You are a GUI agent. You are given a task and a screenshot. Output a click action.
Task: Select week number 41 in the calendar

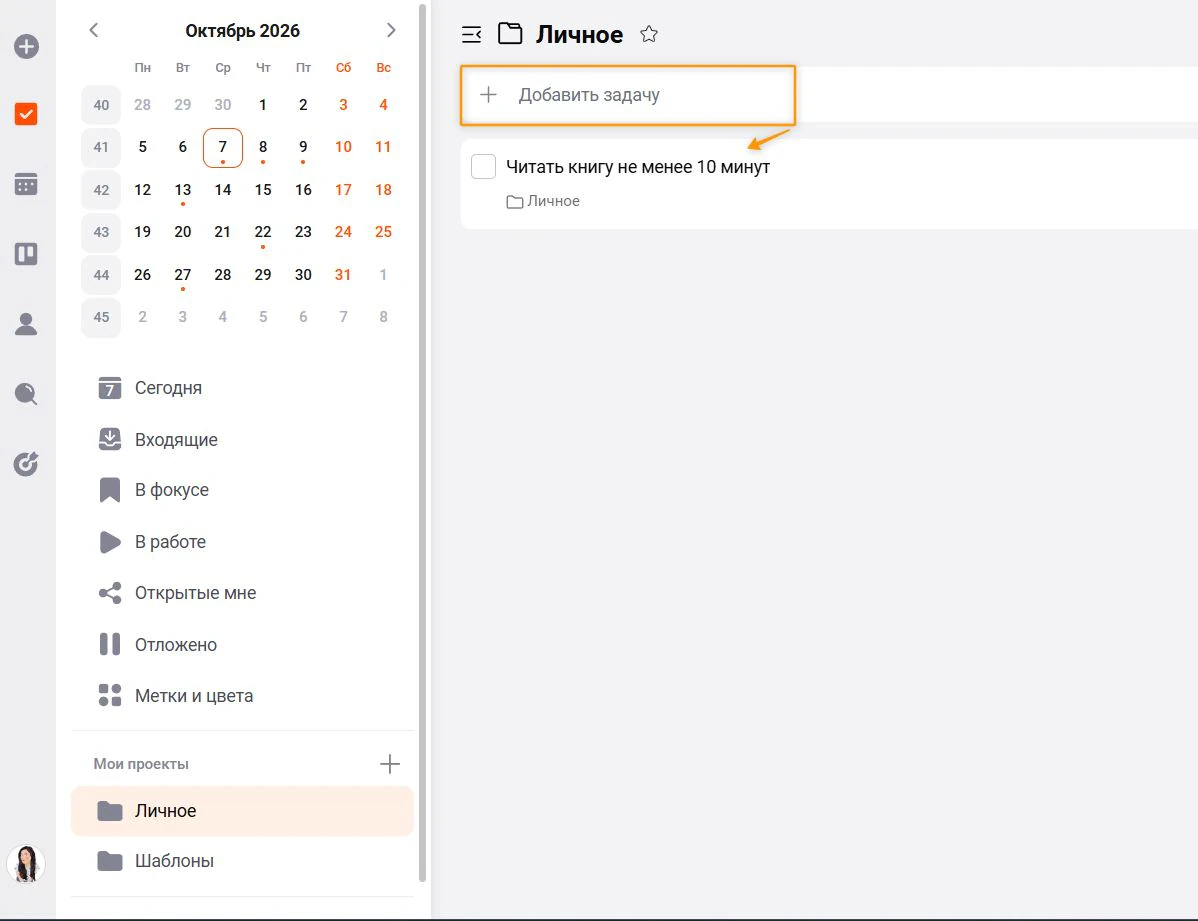101,148
